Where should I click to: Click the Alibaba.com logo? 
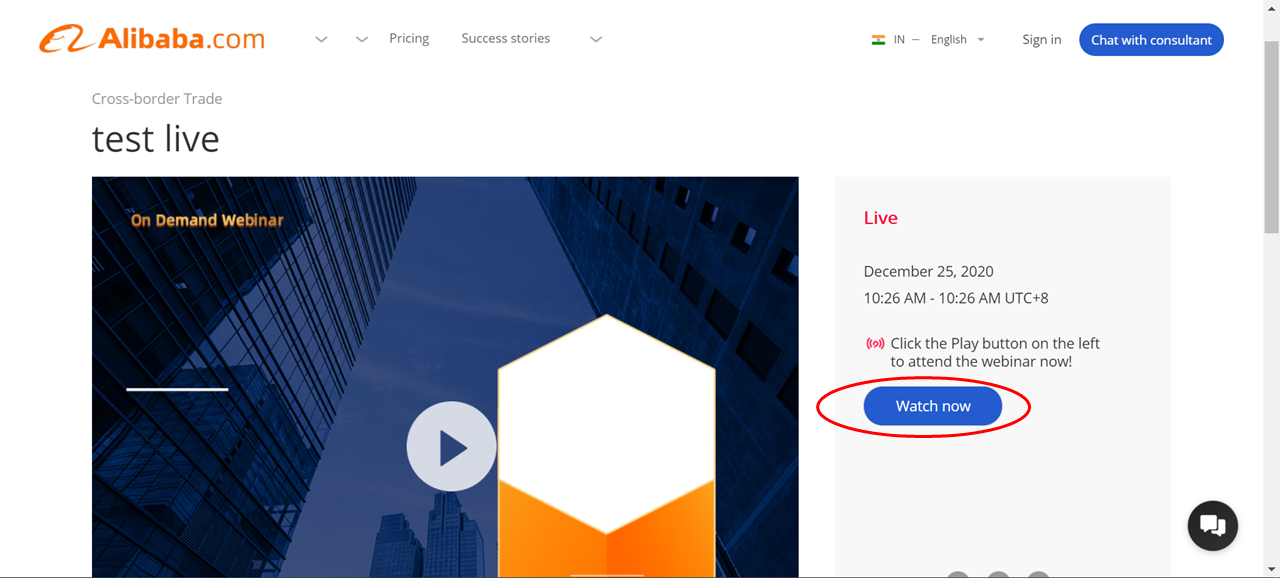click(x=152, y=39)
